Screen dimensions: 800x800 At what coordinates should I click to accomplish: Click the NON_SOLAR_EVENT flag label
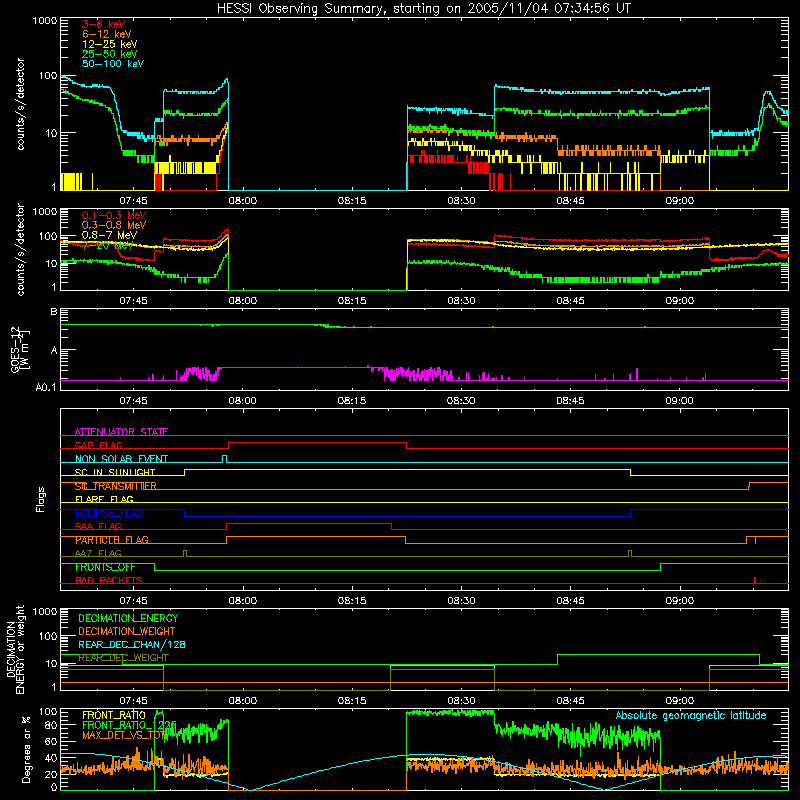pos(121,459)
